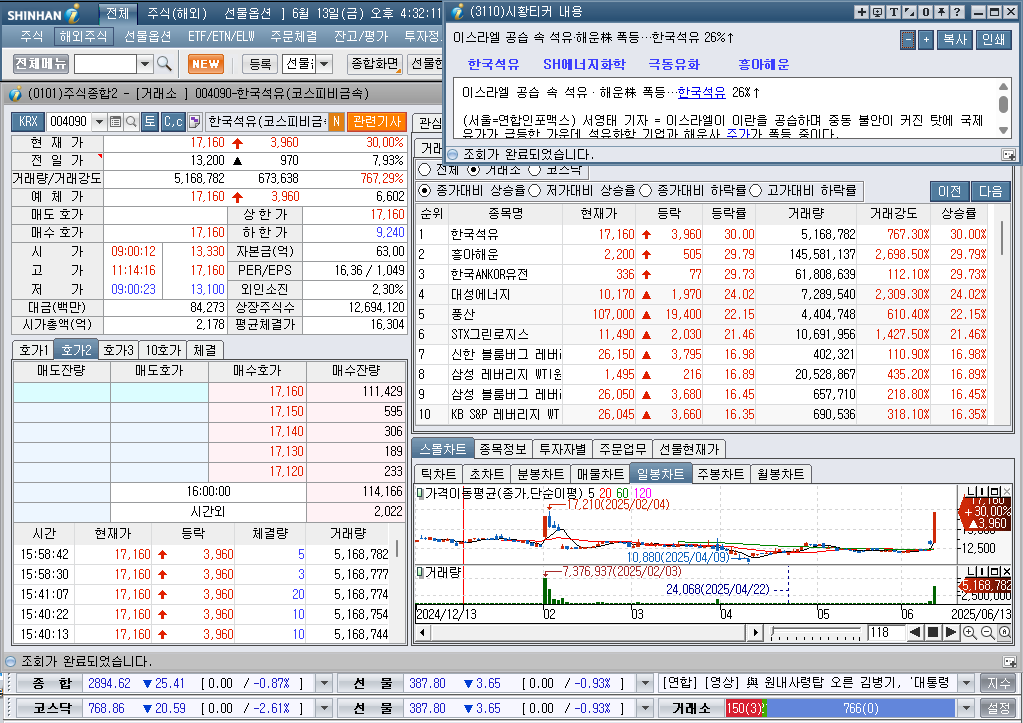Select 전체 market radio button
1023x723 pixels.
tap(425, 170)
